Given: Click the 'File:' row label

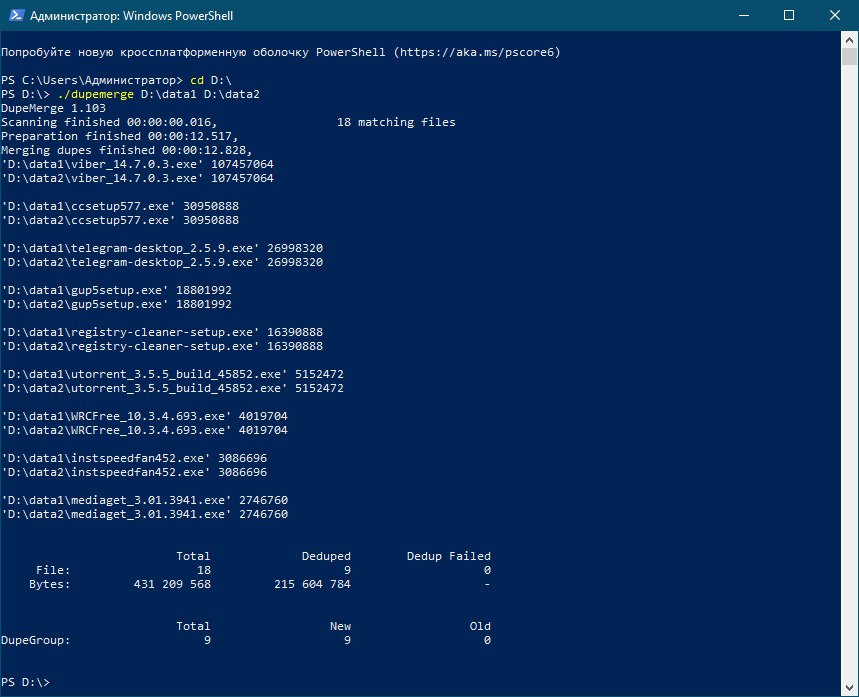Looking at the screenshot, I should point(53,570).
